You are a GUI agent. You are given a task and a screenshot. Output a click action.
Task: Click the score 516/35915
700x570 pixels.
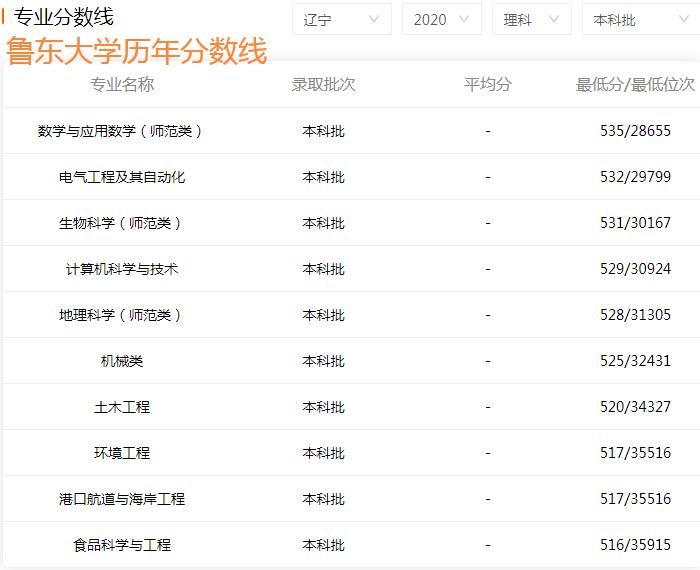click(635, 545)
